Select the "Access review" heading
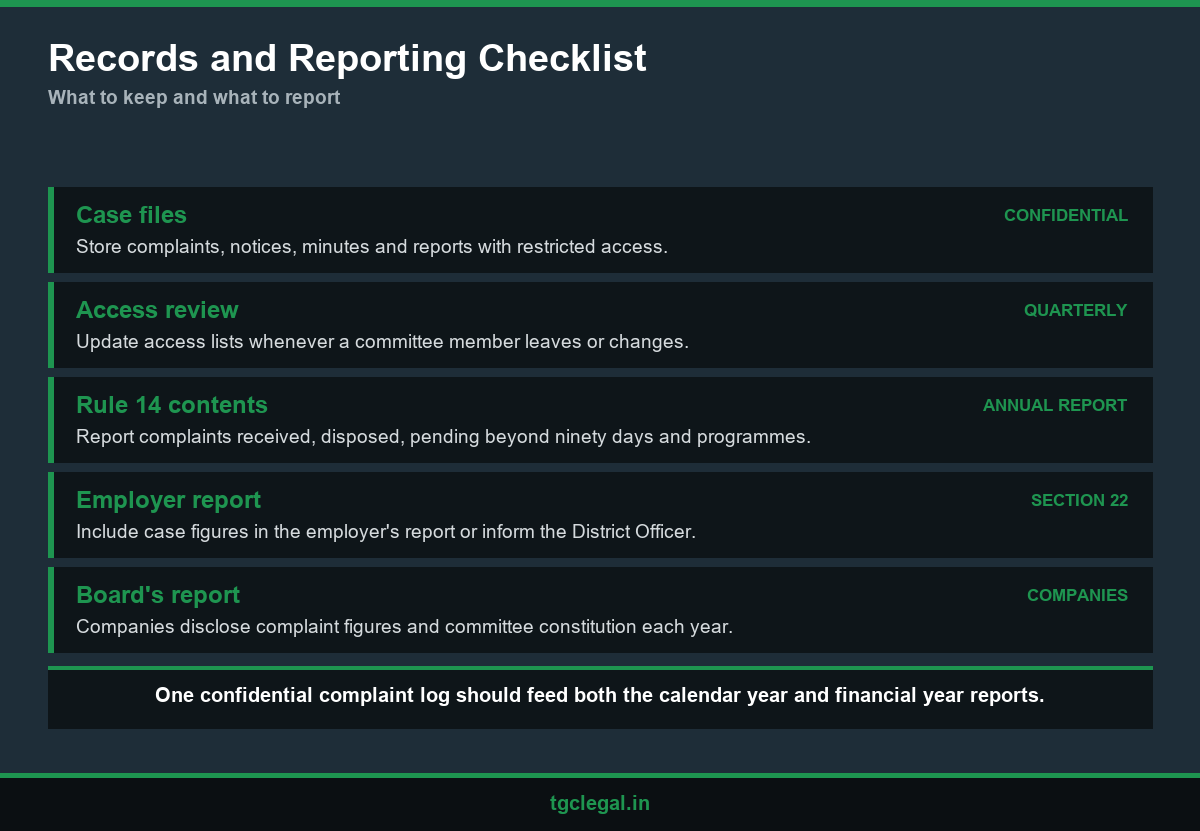 point(157,310)
